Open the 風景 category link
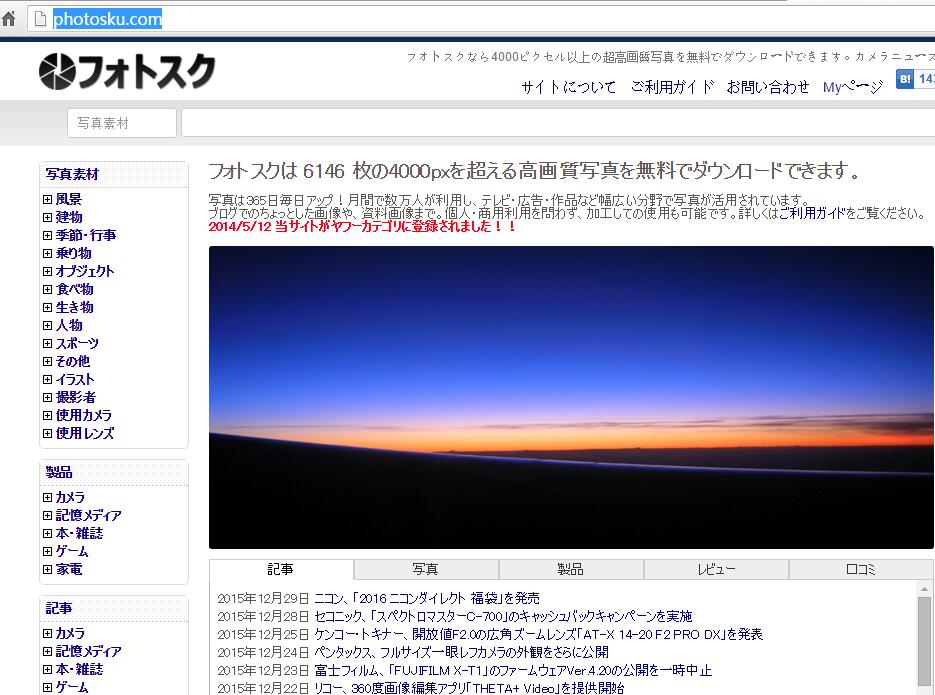The width and height of the screenshot is (935, 695). pyautogui.click(x=69, y=199)
